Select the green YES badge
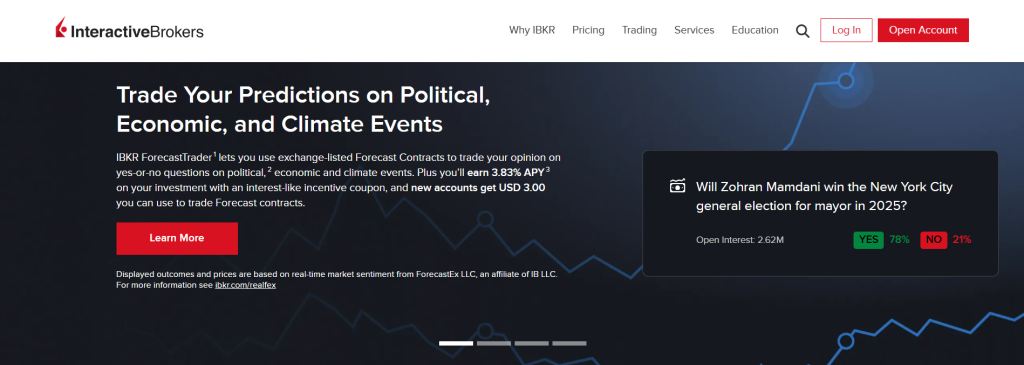The image size is (1024, 365). [869, 240]
